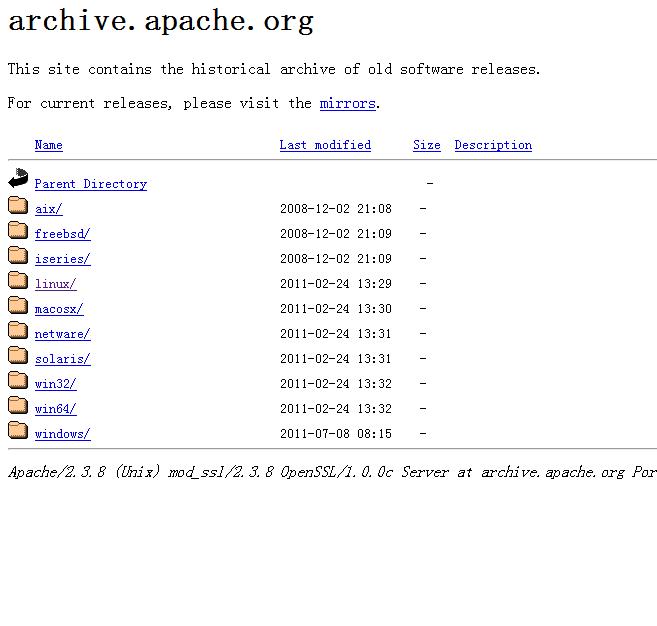Click the Parent Directory back-arrow icon
657x626 pixels.
18,178
